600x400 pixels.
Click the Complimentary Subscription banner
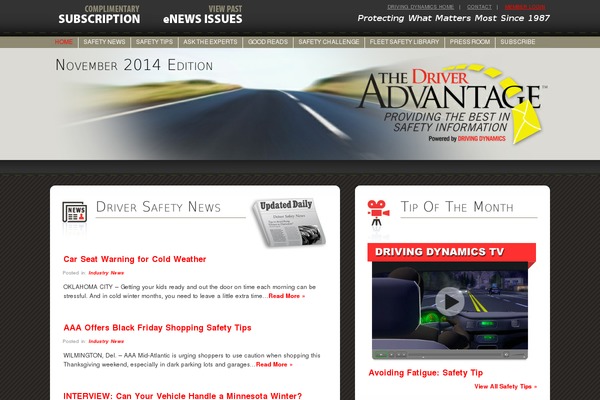click(x=99, y=15)
